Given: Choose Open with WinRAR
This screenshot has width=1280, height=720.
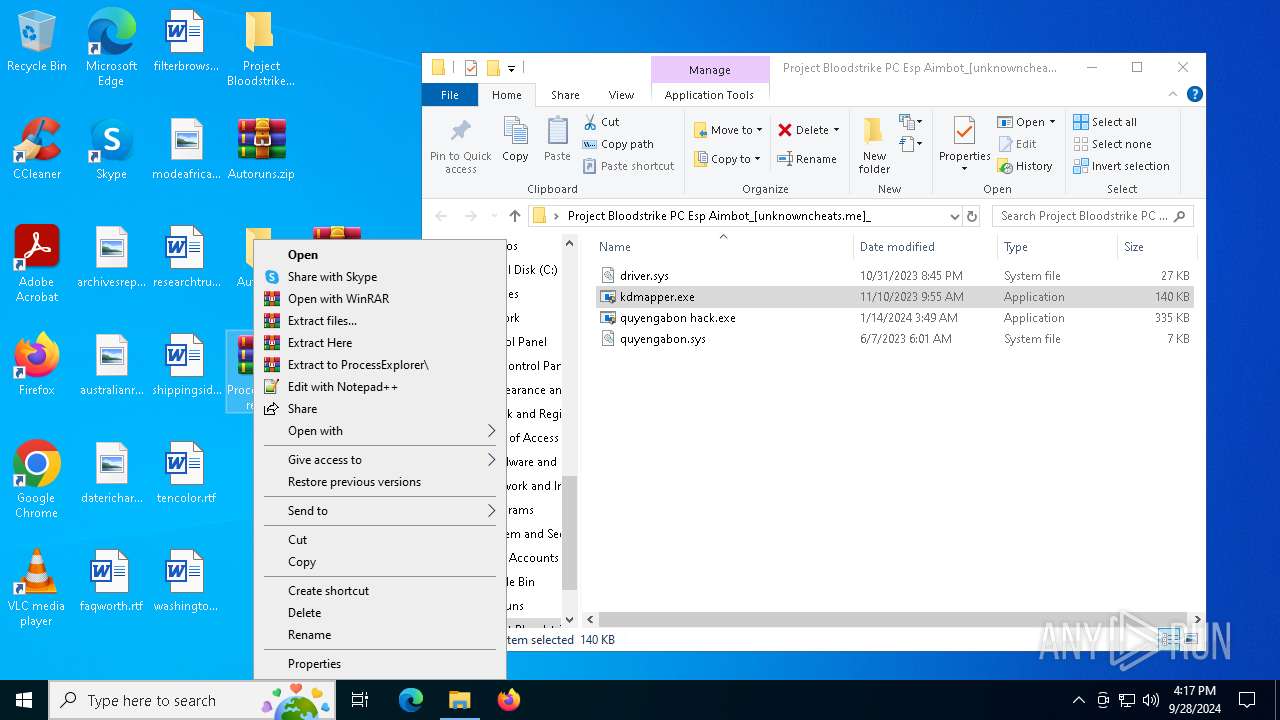Looking at the screenshot, I should pos(380,299).
